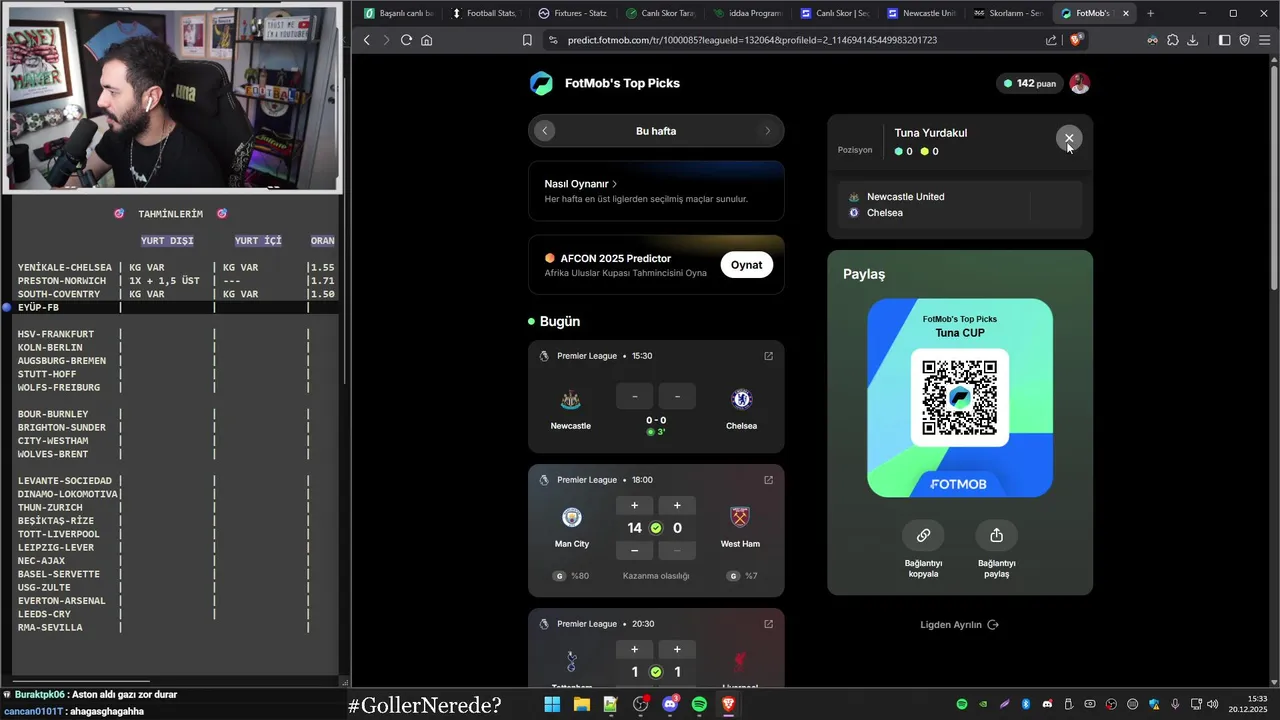Click Bağlantıyı paylaş share icon
The height and width of the screenshot is (720, 1280).
pos(996,535)
